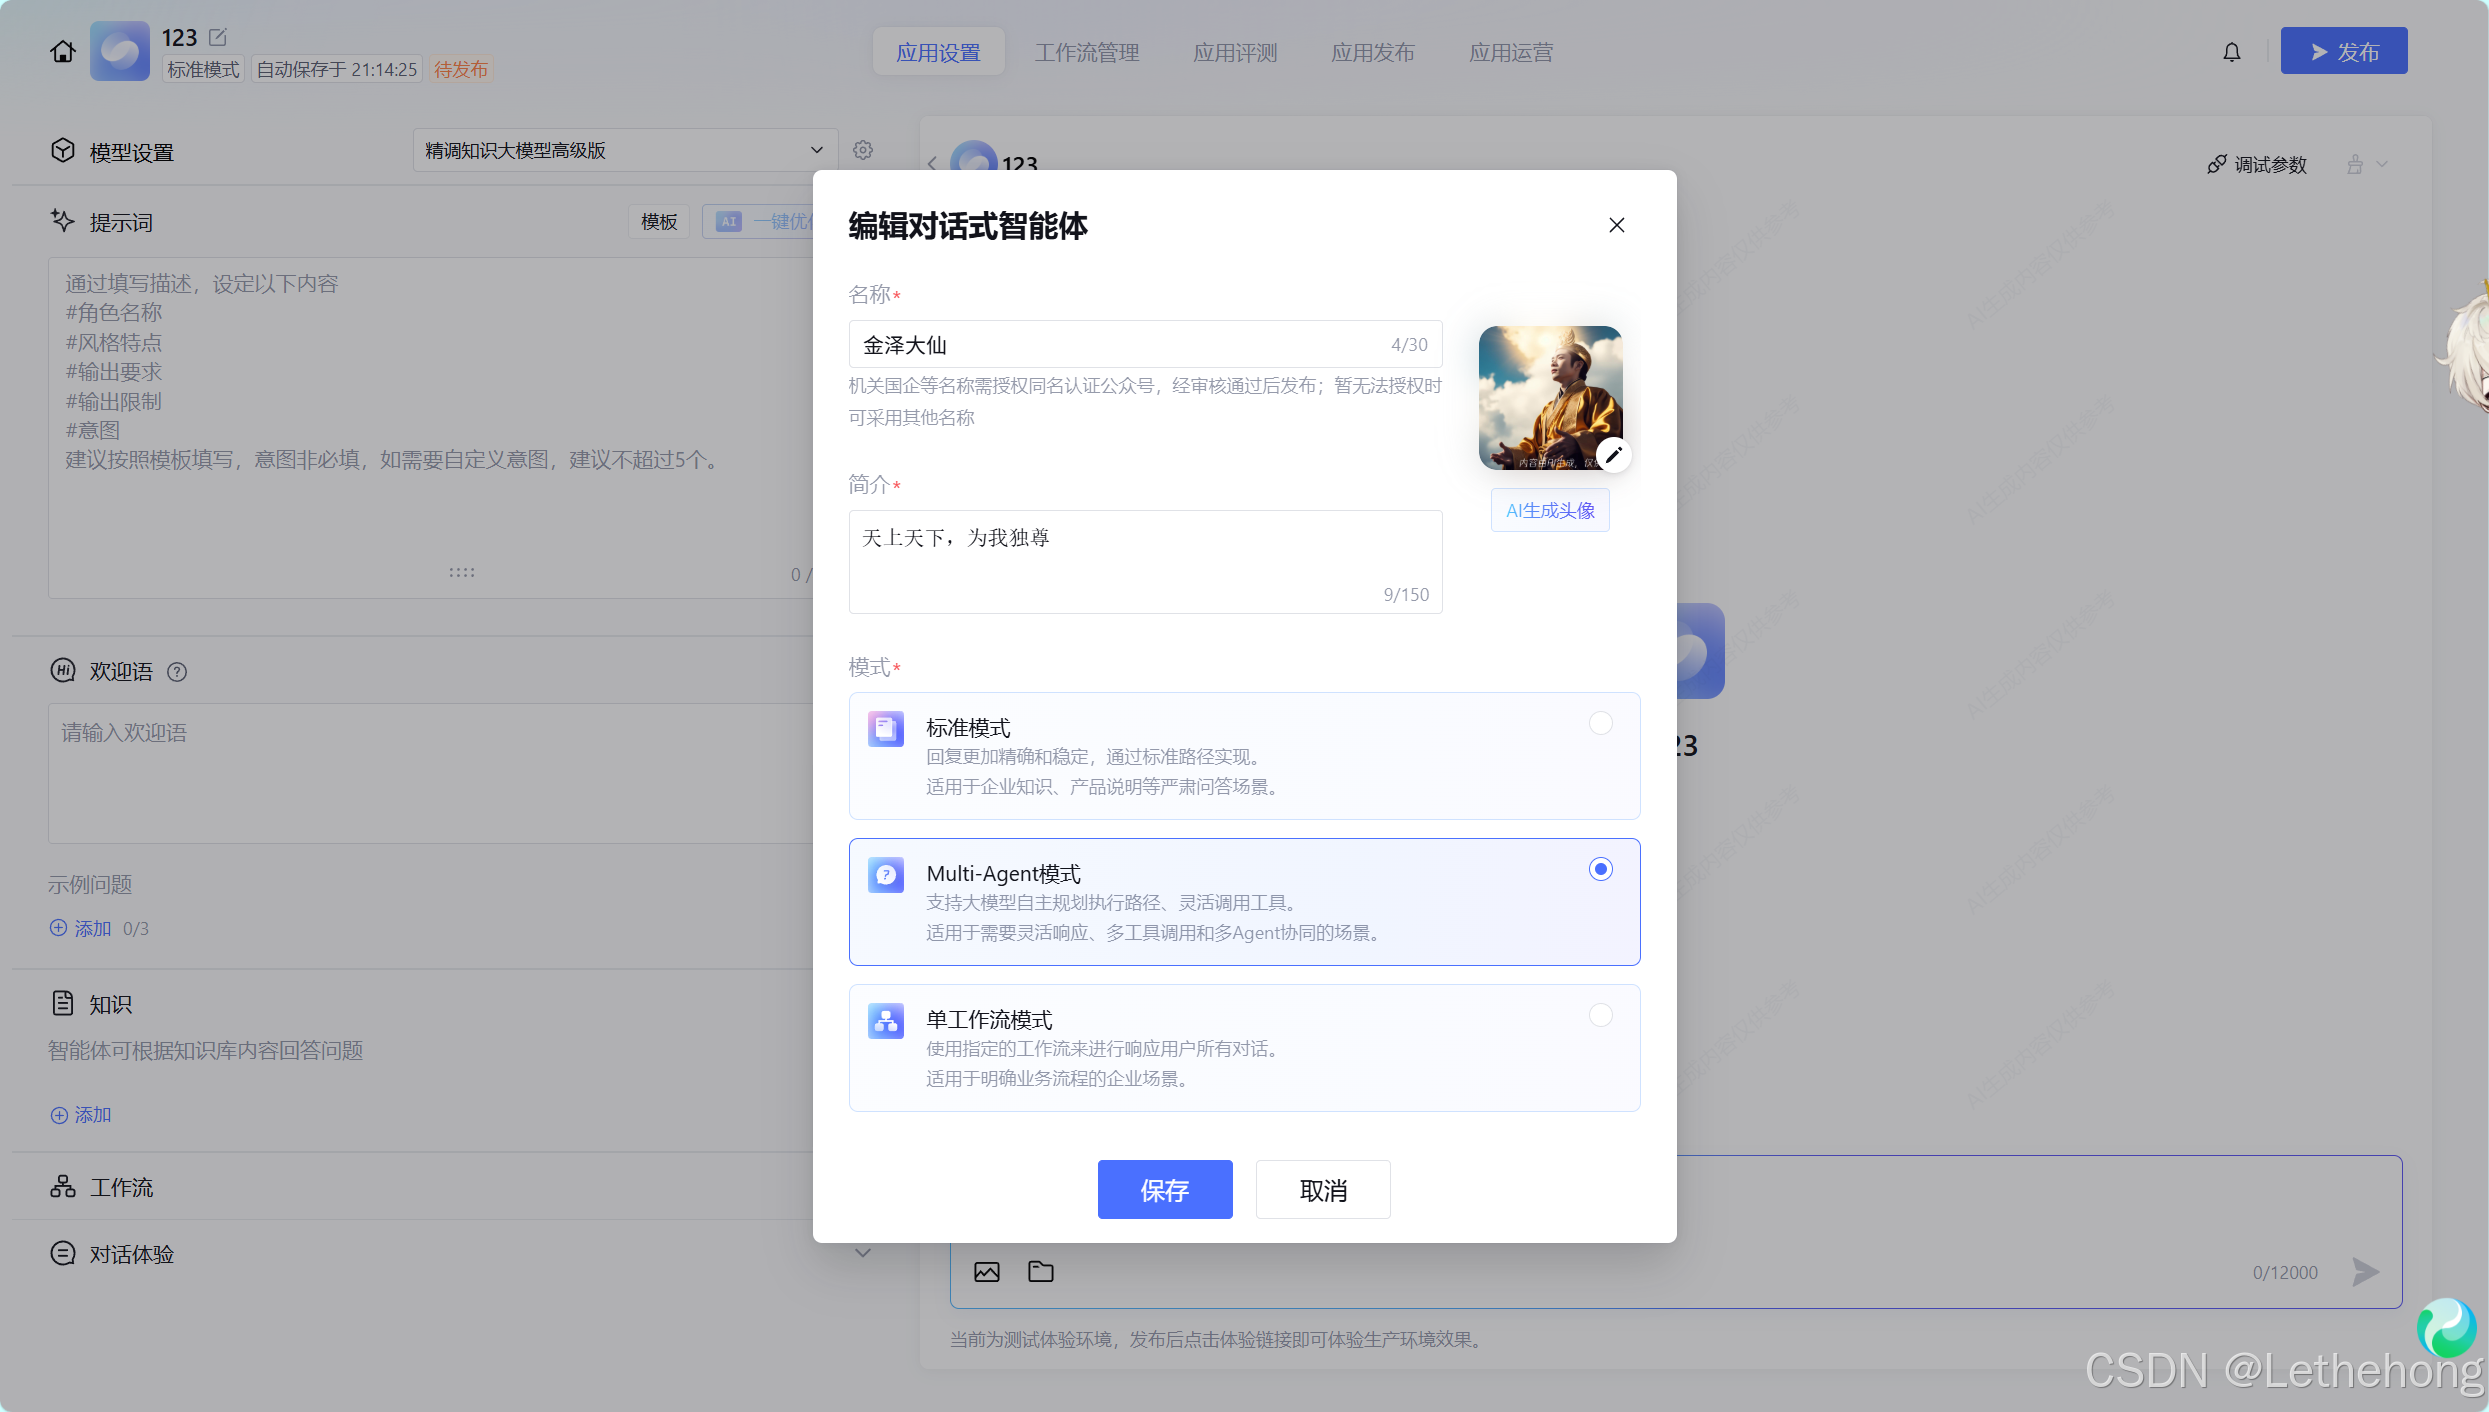The width and height of the screenshot is (2489, 1412).
Task: Click the avatar edit pencil icon
Action: (1613, 455)
